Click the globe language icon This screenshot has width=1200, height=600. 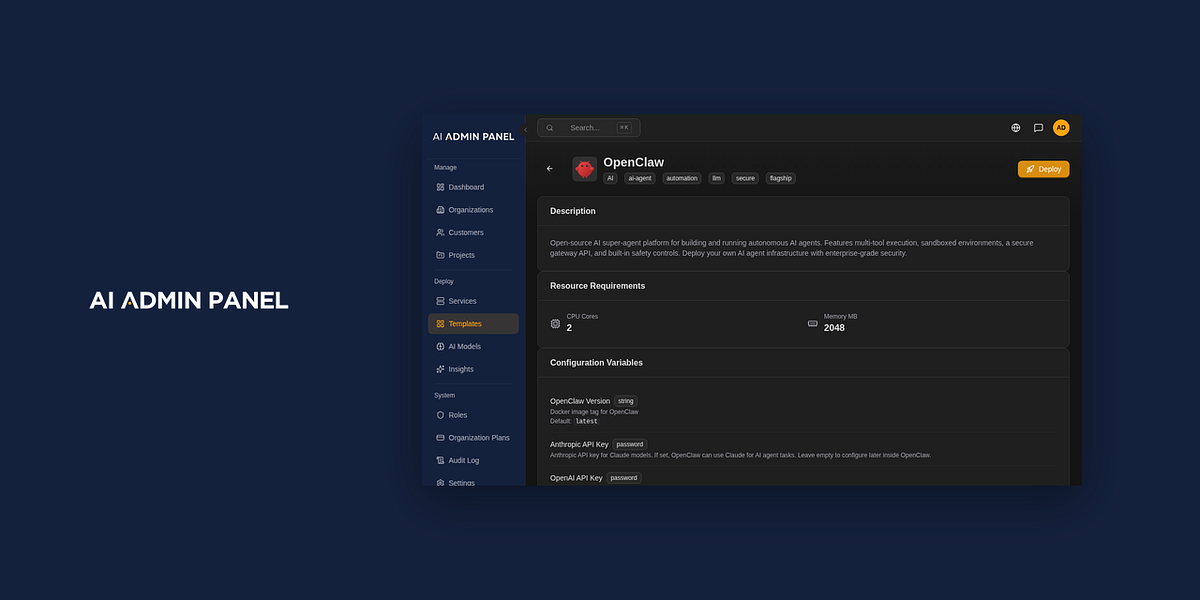click(1016, 128)
